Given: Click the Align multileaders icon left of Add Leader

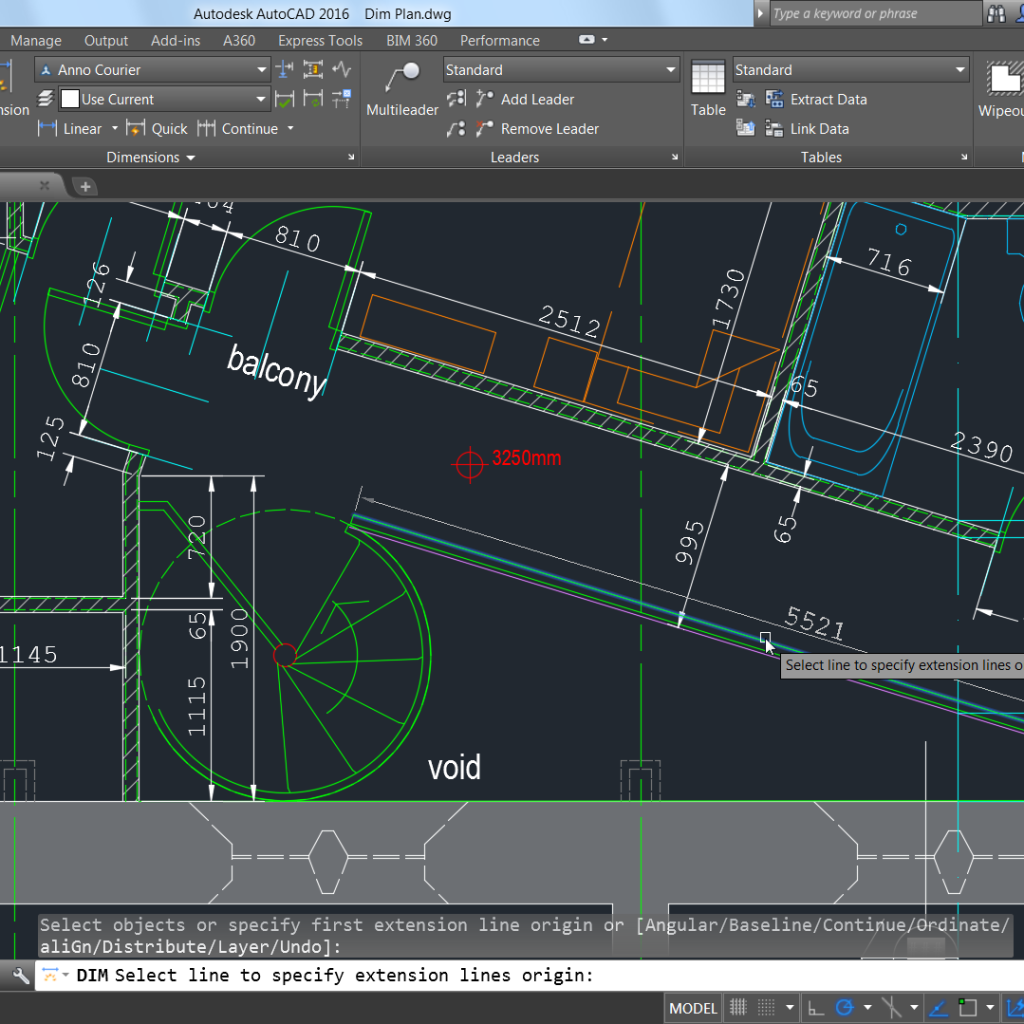Looking at the screenshot, I should pos(456,99).
